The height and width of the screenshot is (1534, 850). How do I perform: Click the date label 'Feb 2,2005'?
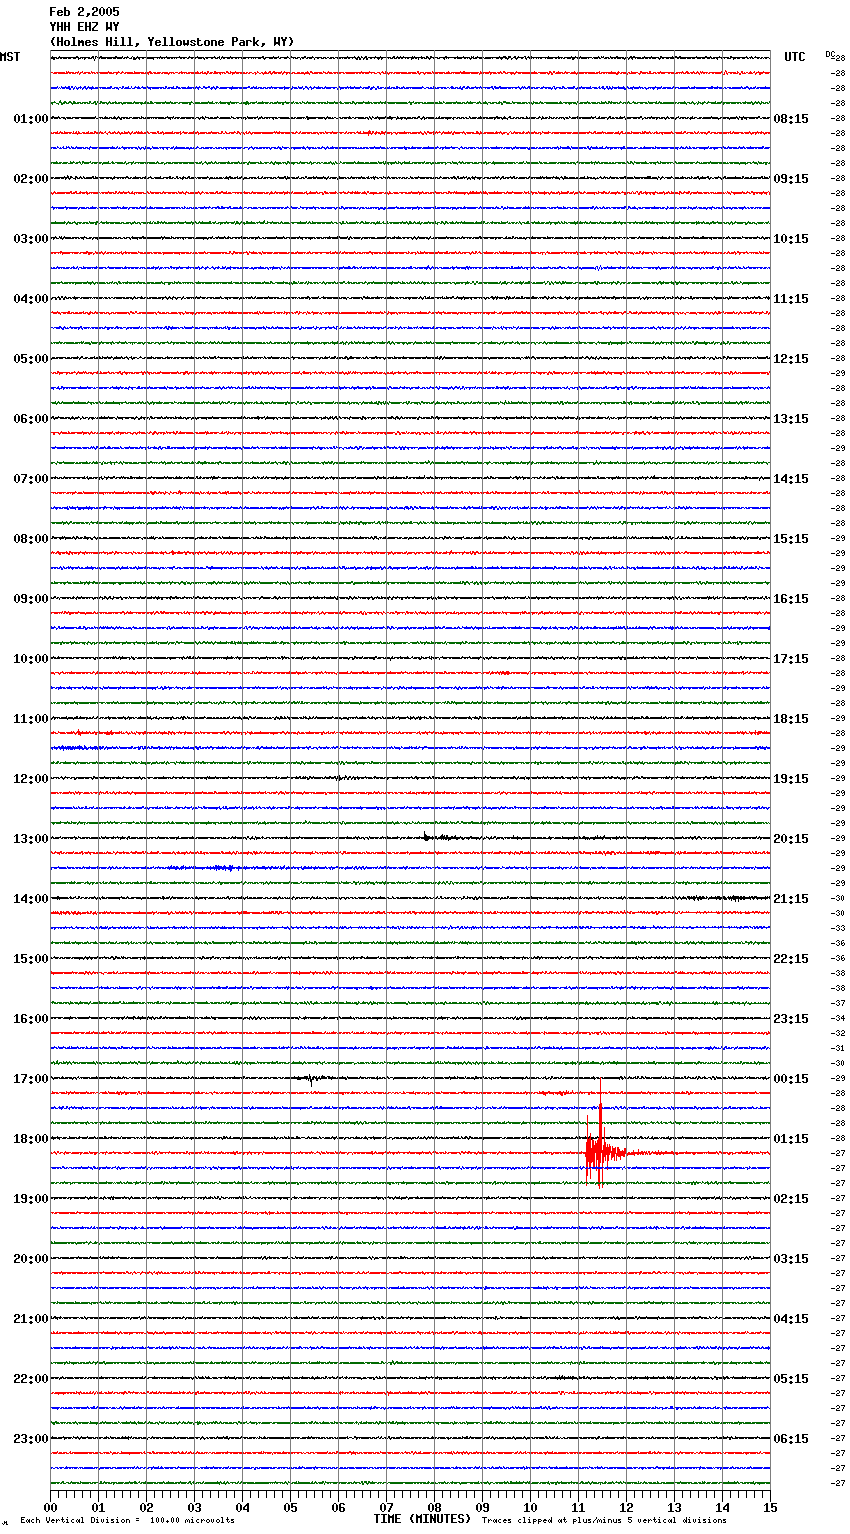[84, 12]
